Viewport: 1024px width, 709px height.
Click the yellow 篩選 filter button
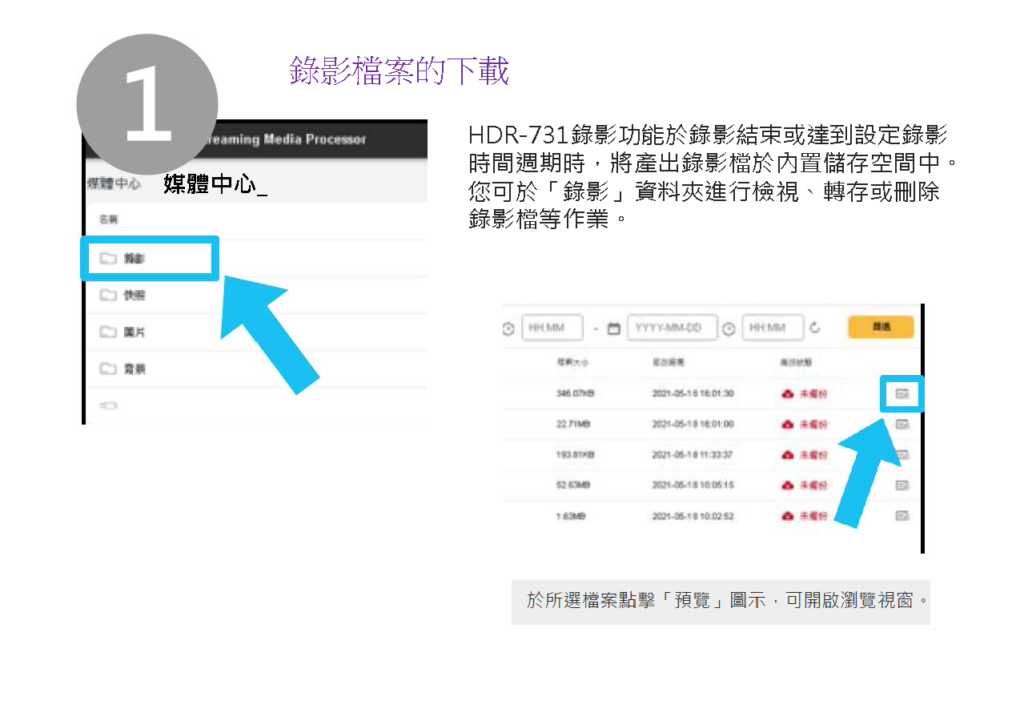[880, 327]
